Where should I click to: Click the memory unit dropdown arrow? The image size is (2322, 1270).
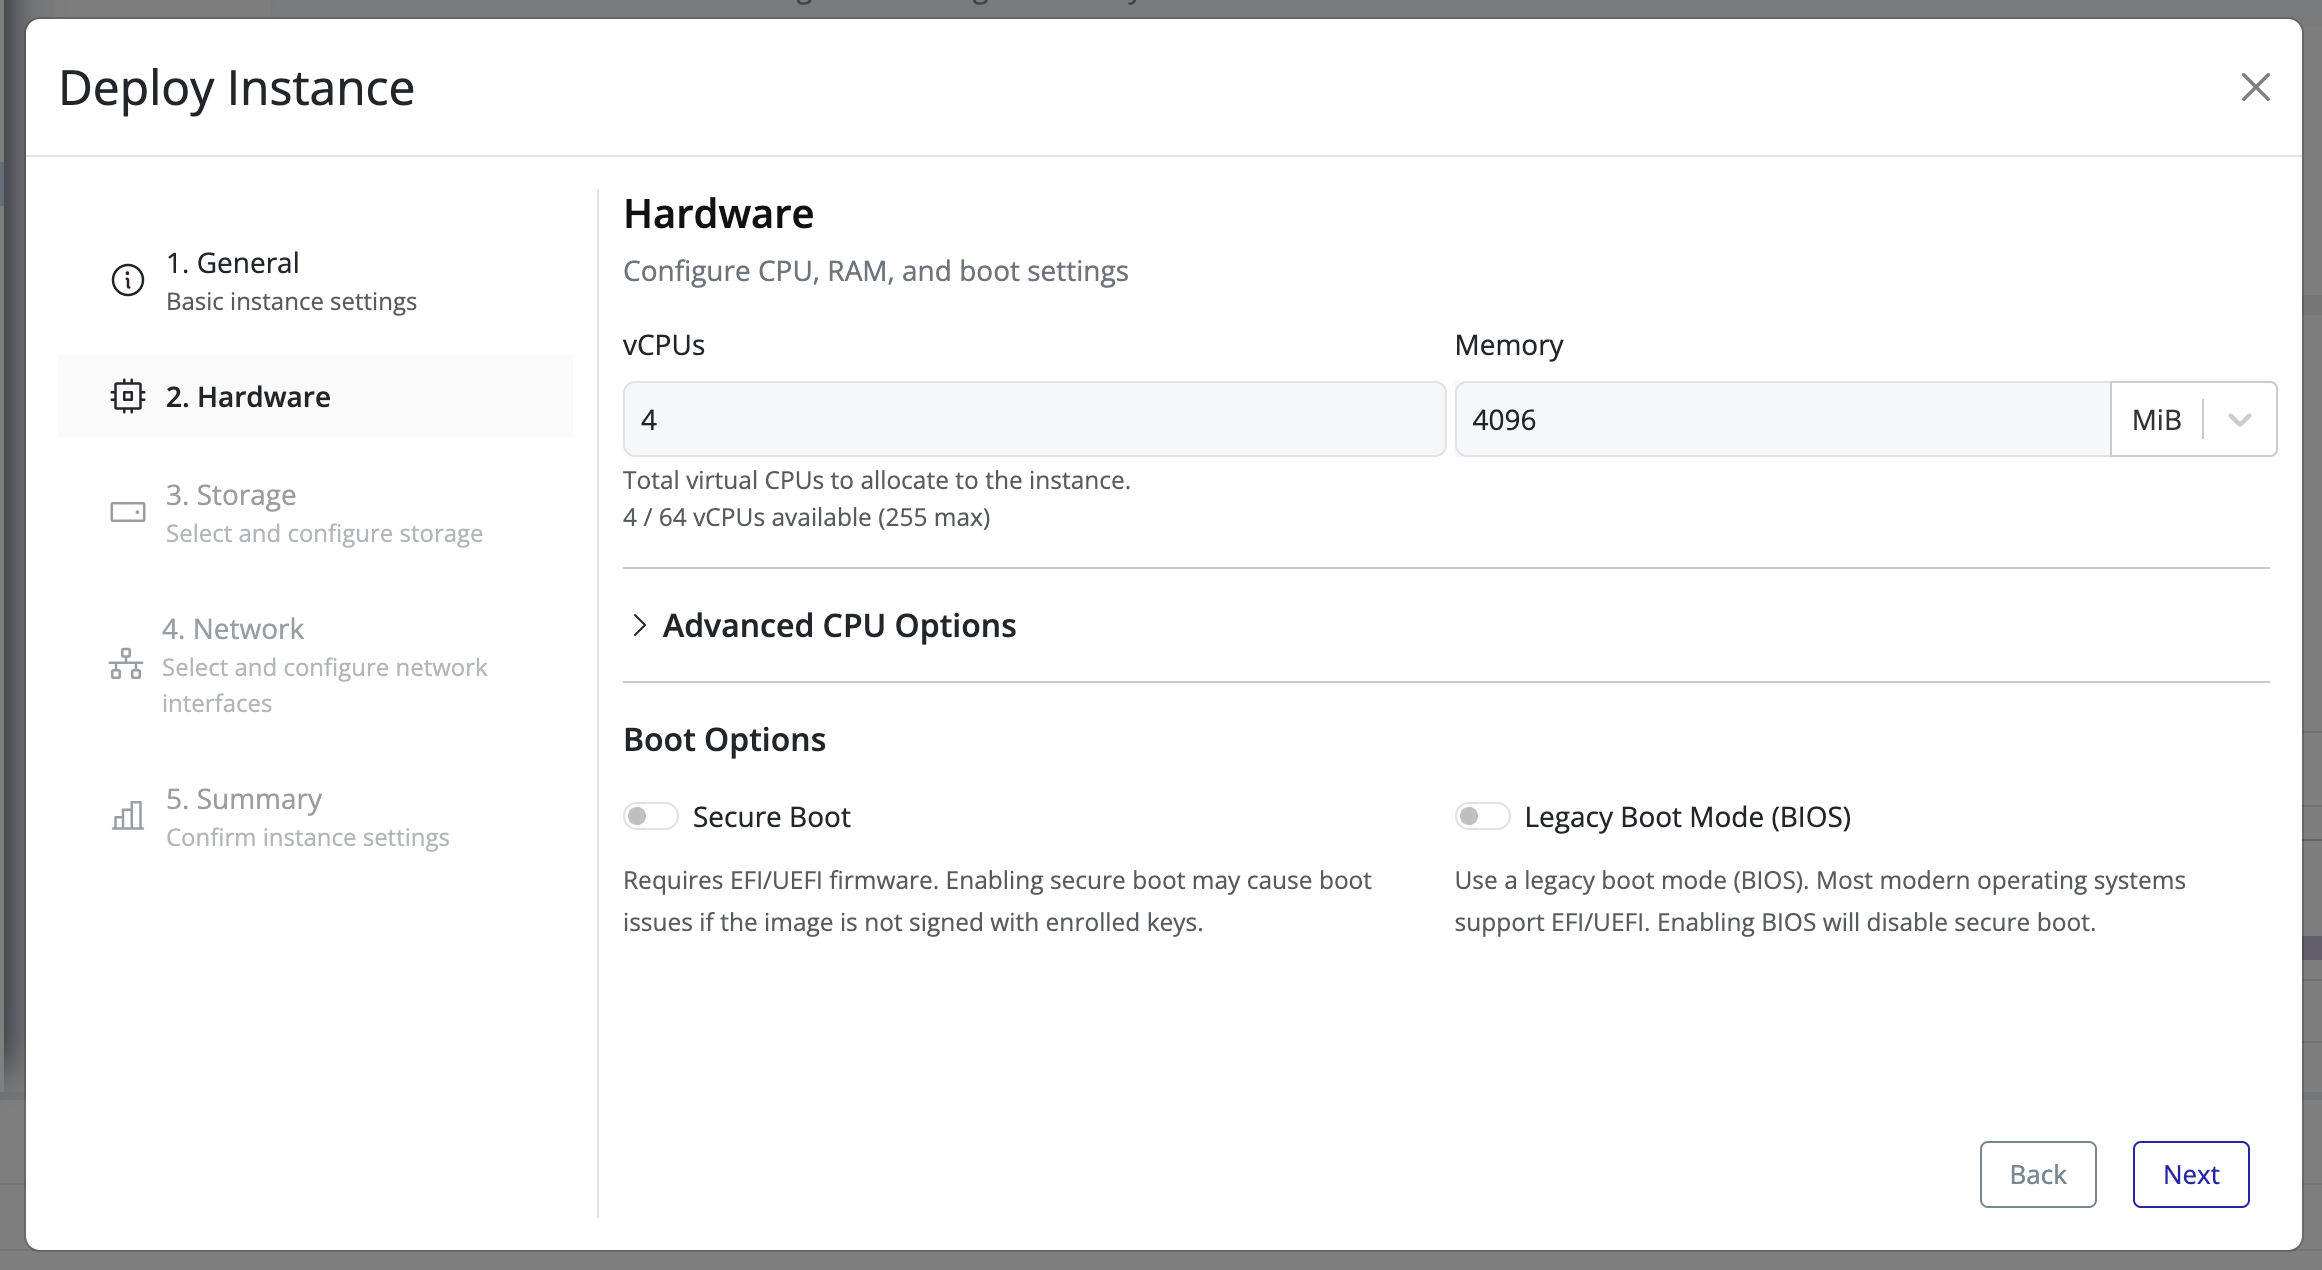pyautogui.click(x=2240, y=419)
